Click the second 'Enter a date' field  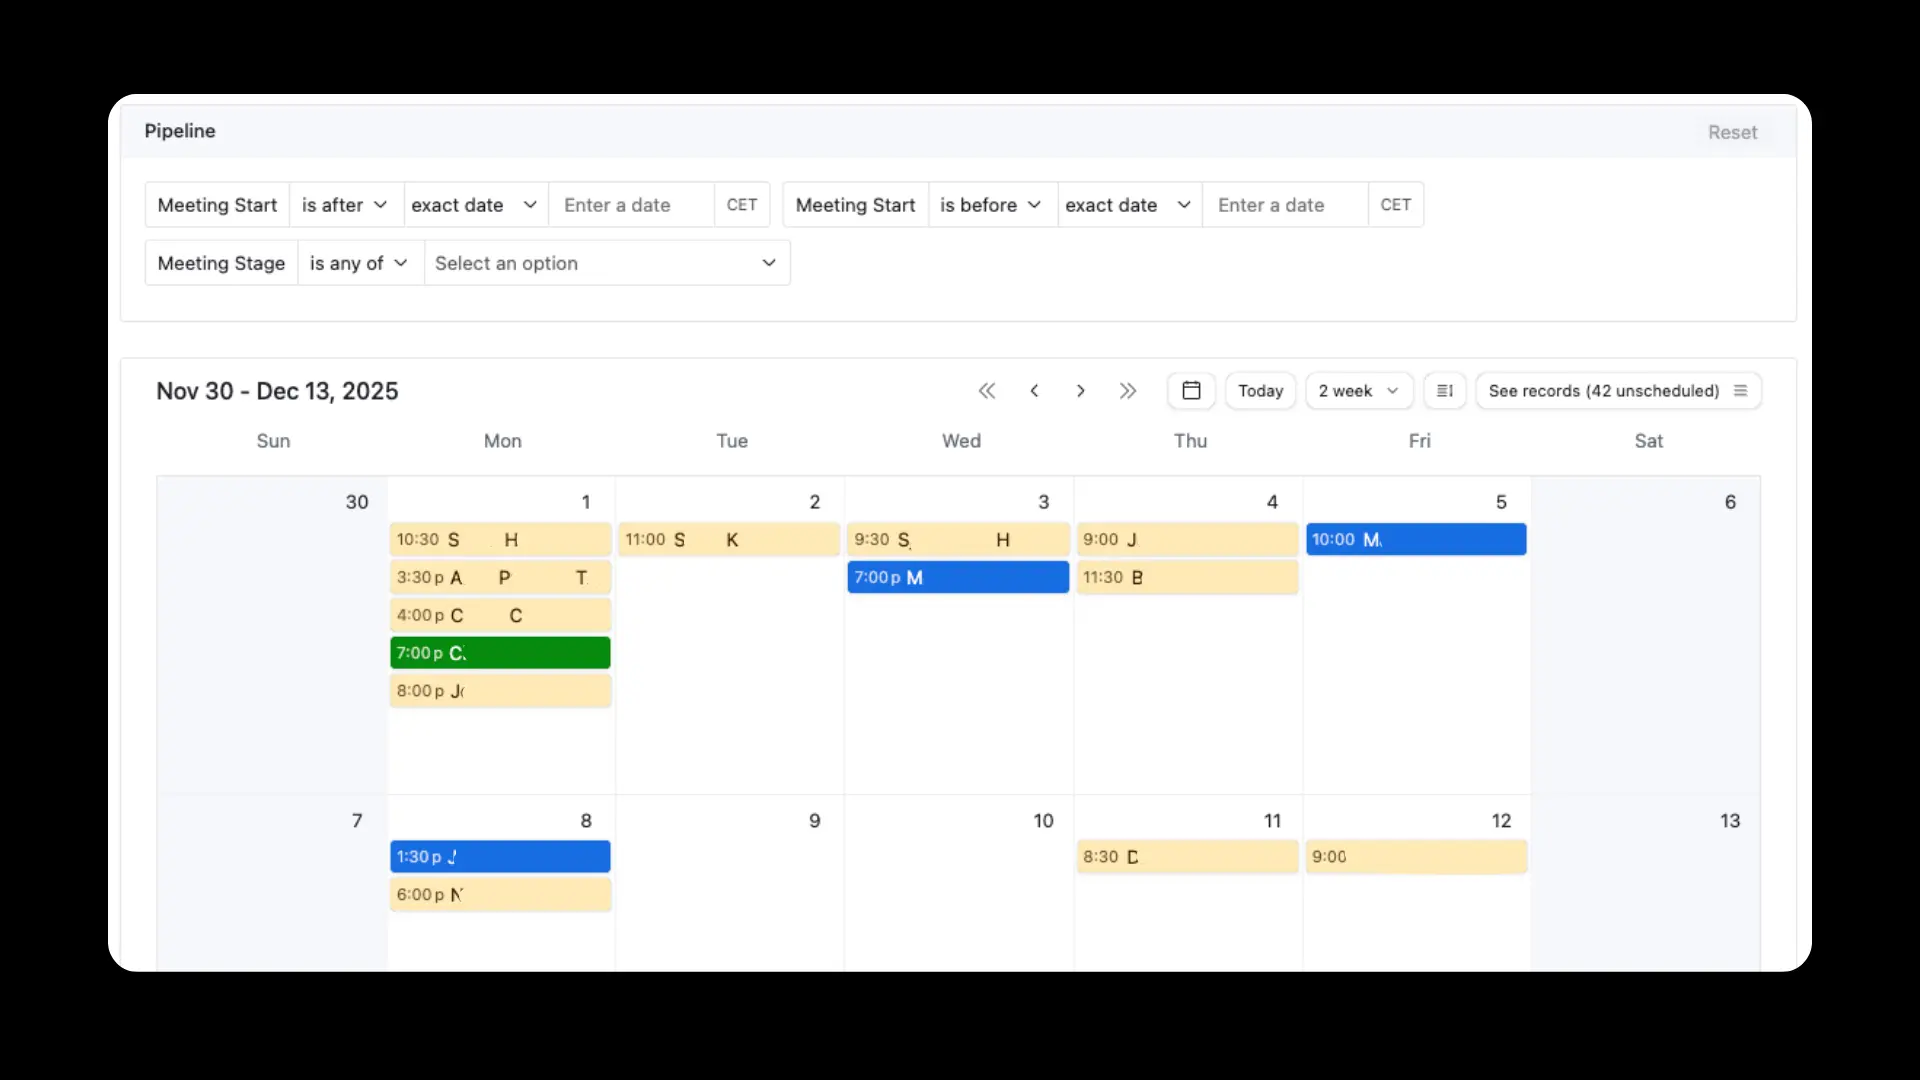pyautogui.click(x=1284, y=205)
